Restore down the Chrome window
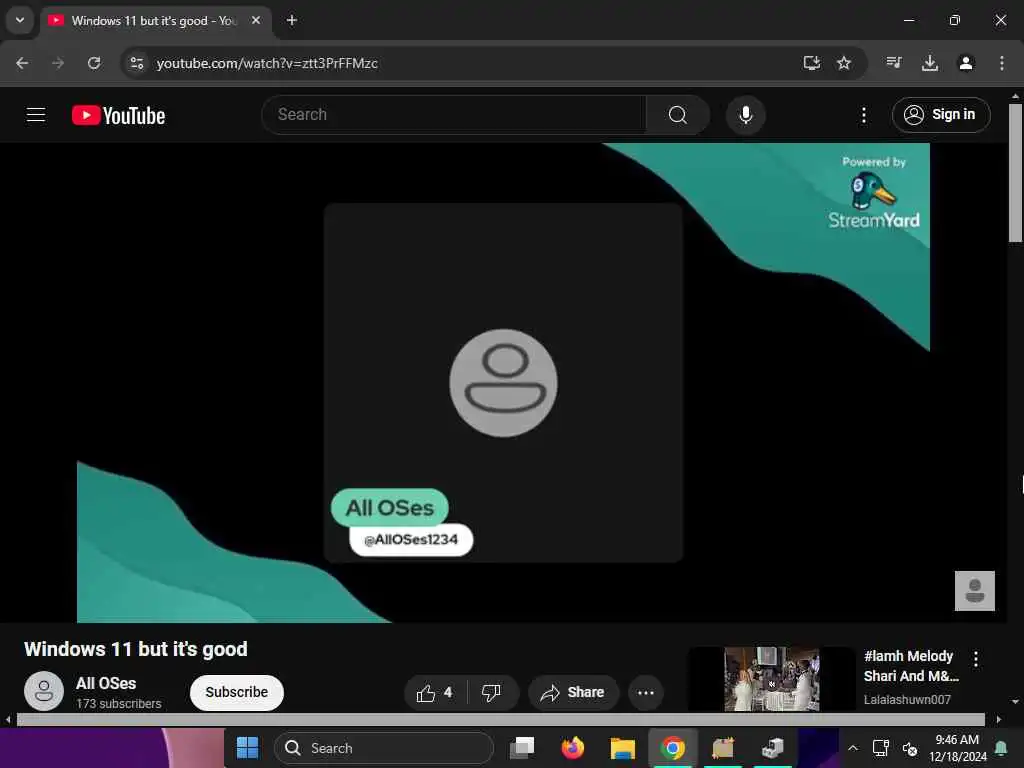This screenshot has width=1024, height=768. click(955, 20)
